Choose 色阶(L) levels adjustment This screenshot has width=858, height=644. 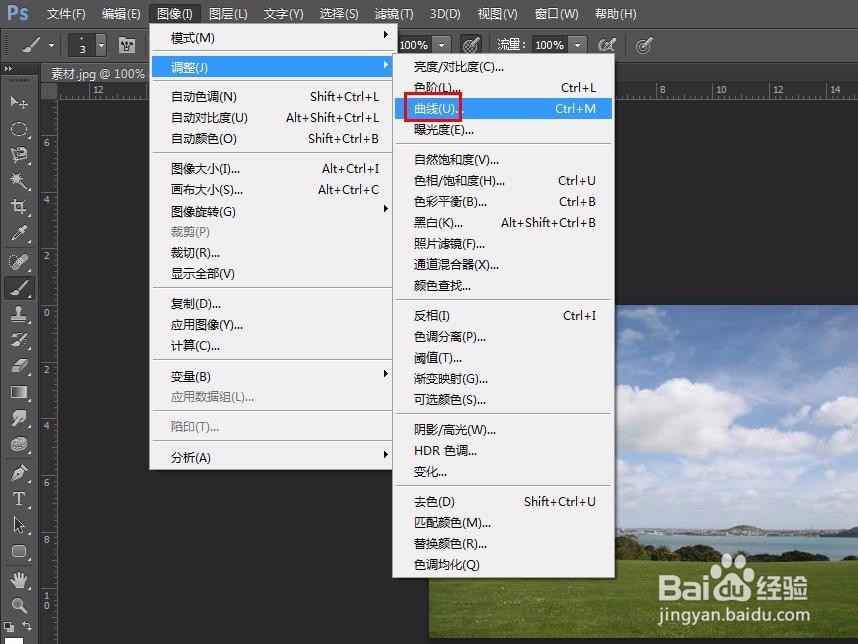point(502,88)
